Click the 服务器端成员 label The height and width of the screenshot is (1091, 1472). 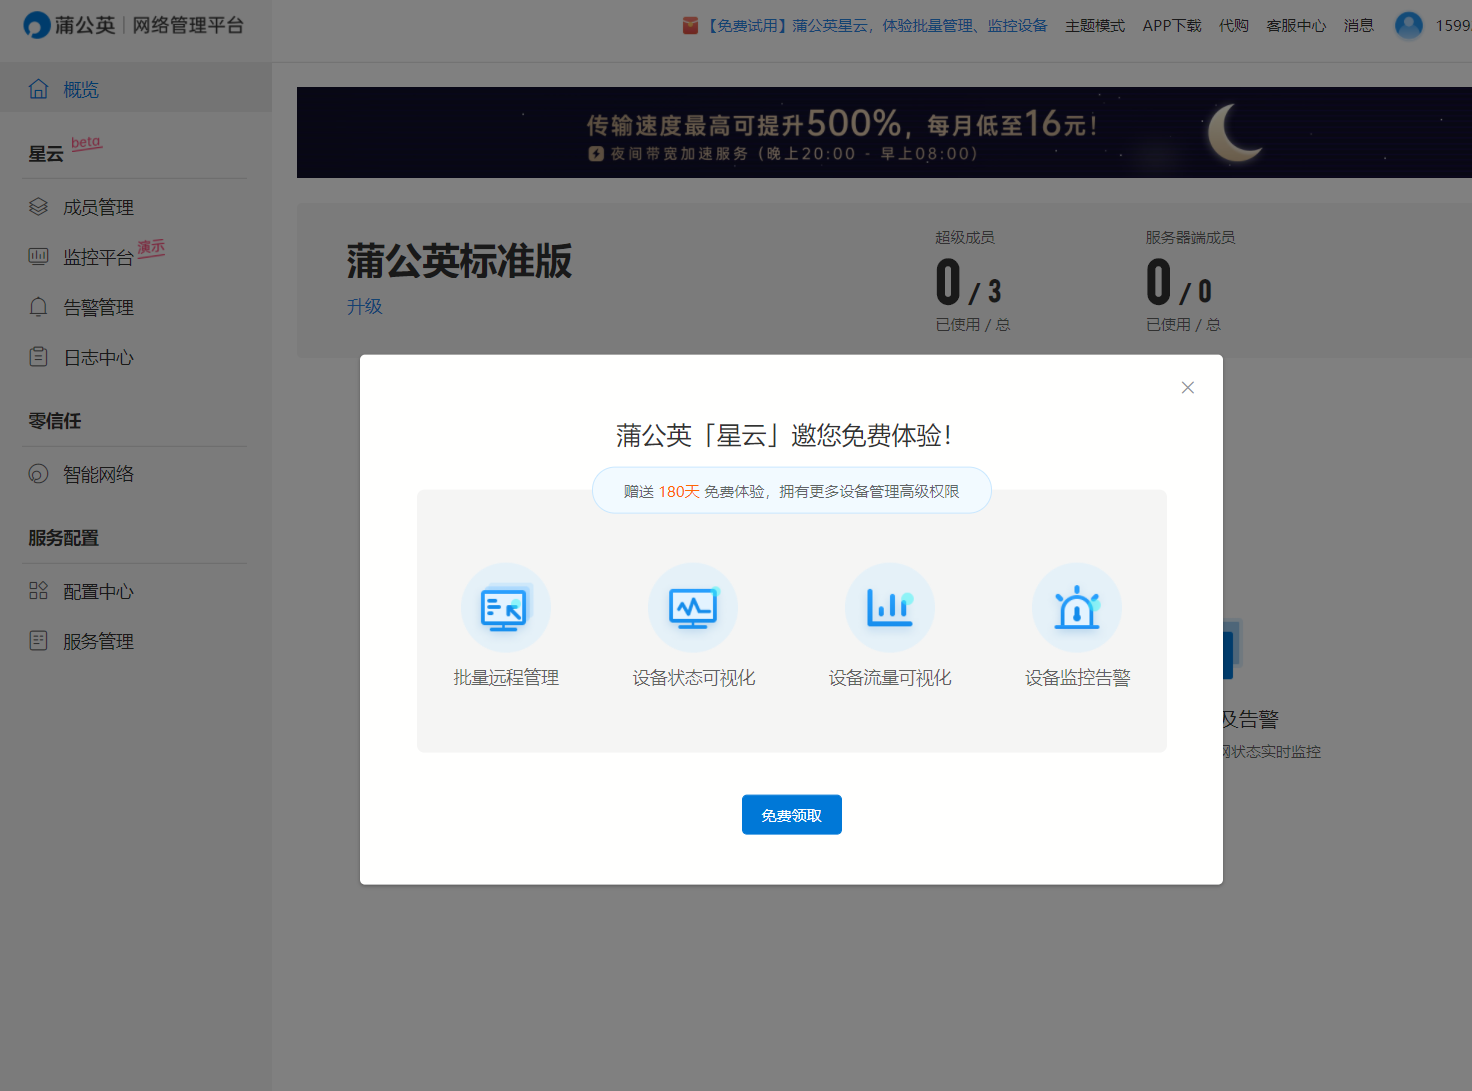(x=1190, y=238)
